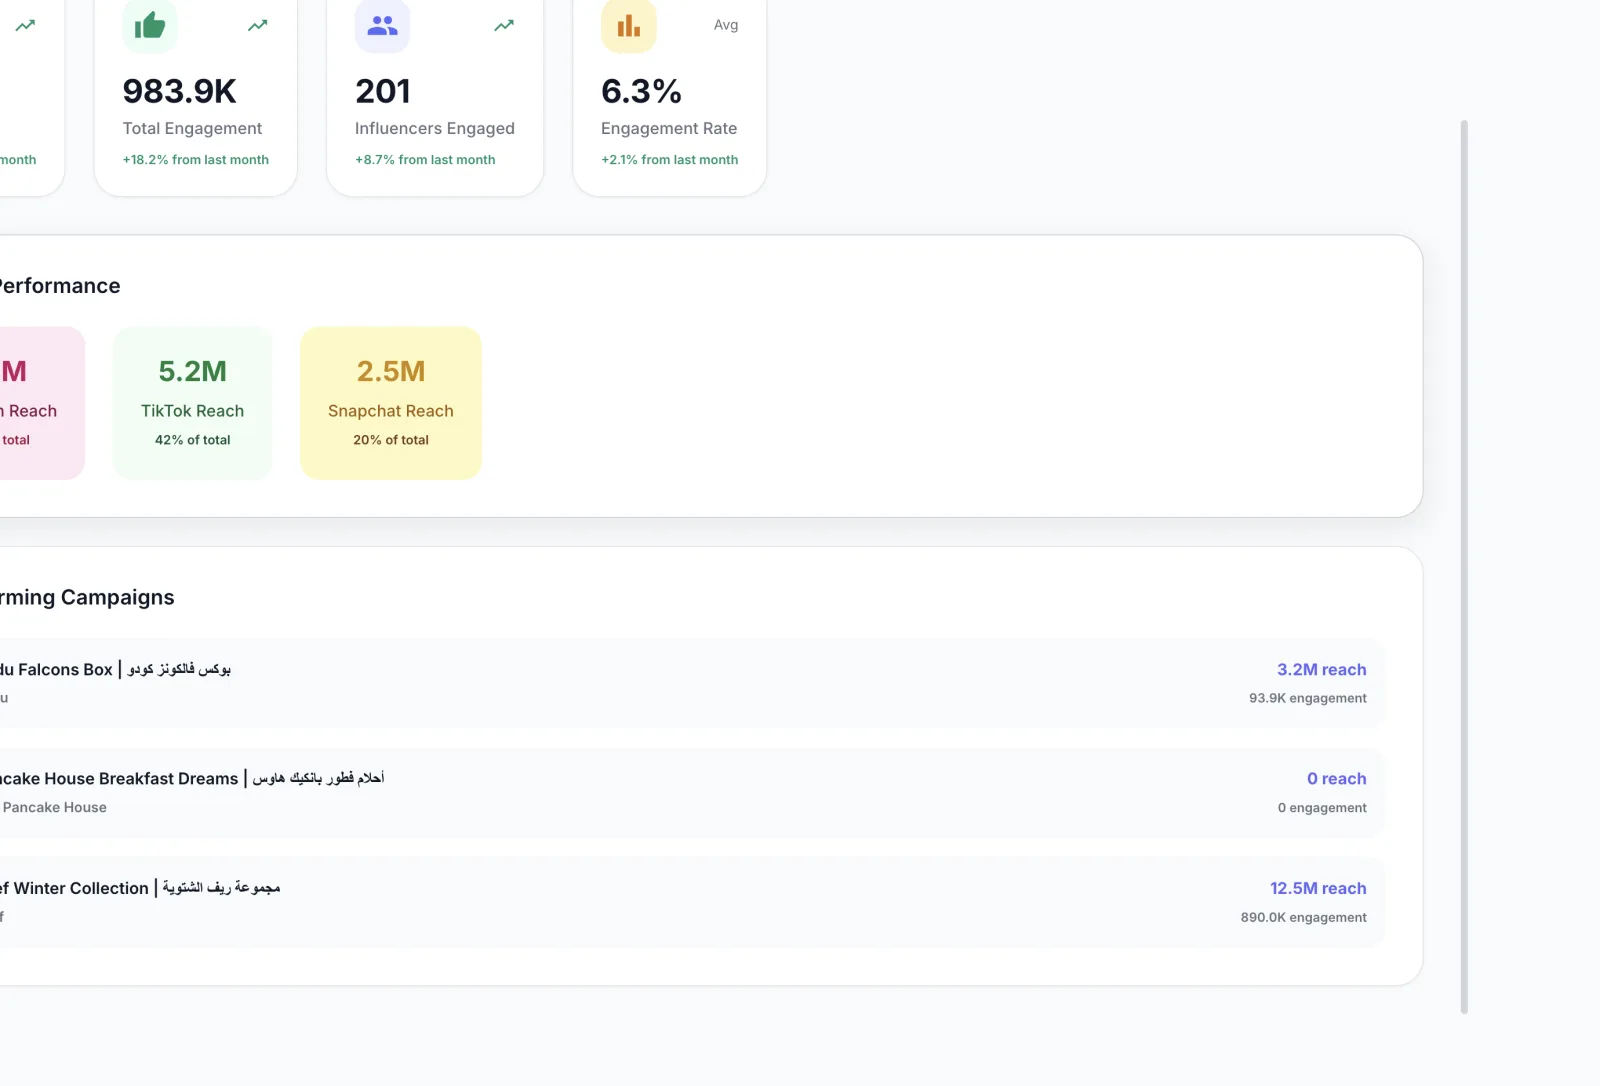
Task: Click the 0 reach value
Action: [1337, 779]
